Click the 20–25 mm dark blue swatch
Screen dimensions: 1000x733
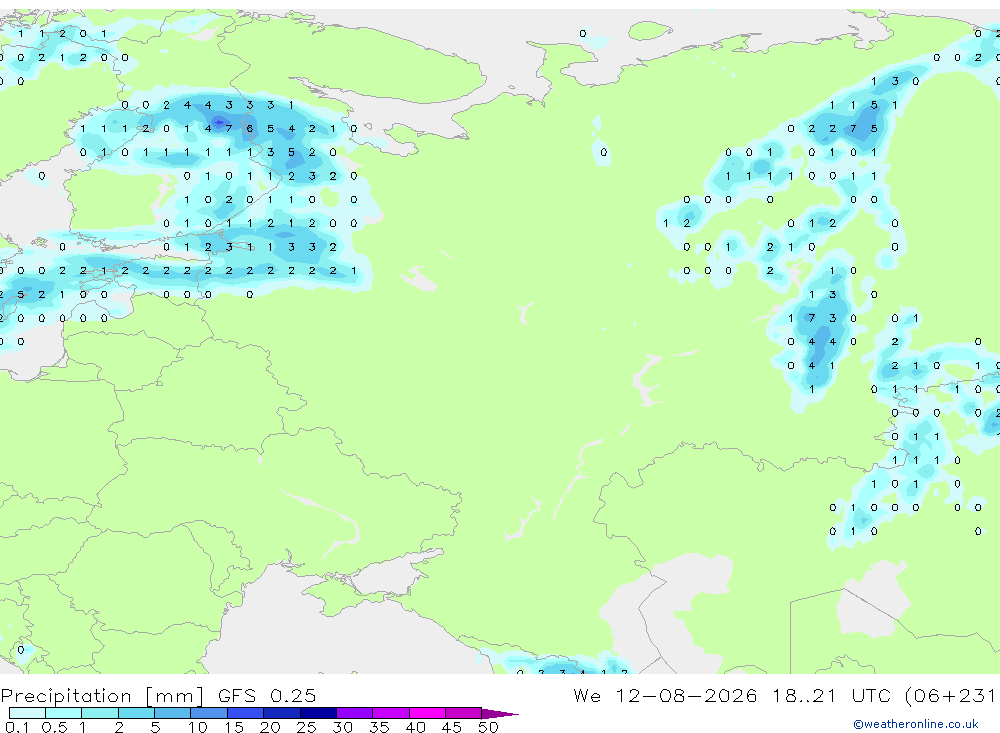pyautogui.click(x=282, y=713)
